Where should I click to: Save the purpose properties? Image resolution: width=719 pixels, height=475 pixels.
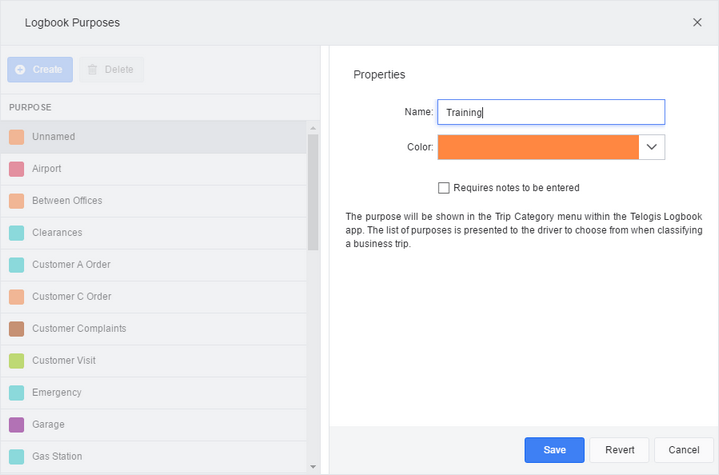554,450
